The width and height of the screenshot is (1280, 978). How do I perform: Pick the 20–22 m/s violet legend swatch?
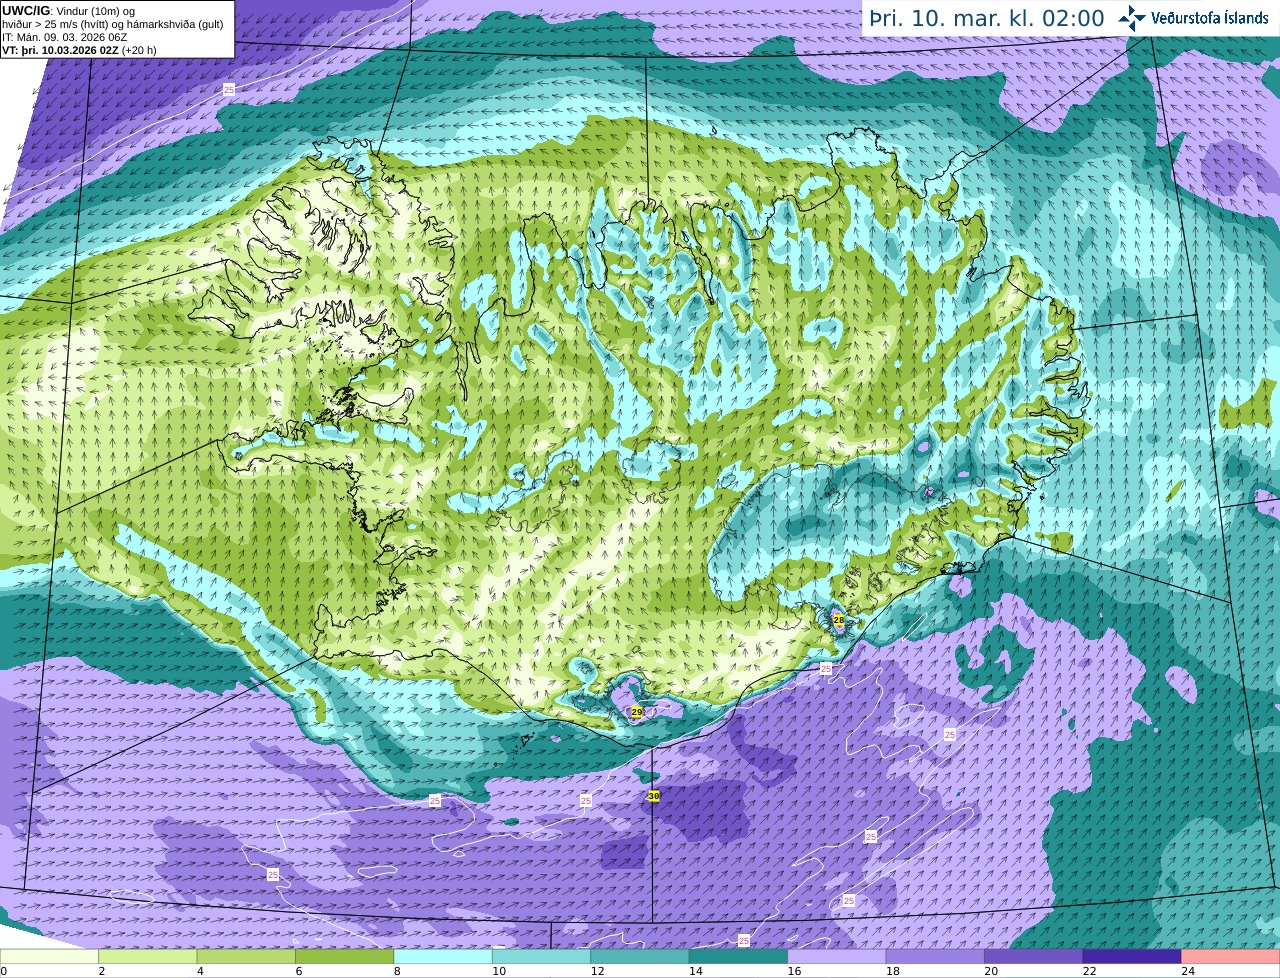pyautogui.click(x=1034, y=957)
